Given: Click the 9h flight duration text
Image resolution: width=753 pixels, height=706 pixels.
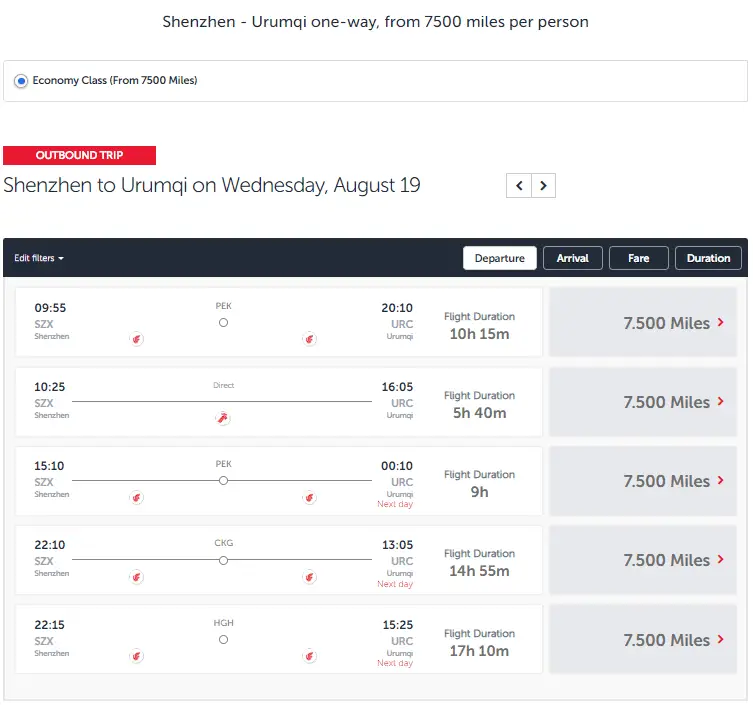Looking at the screenshot, I should [479, 492].
